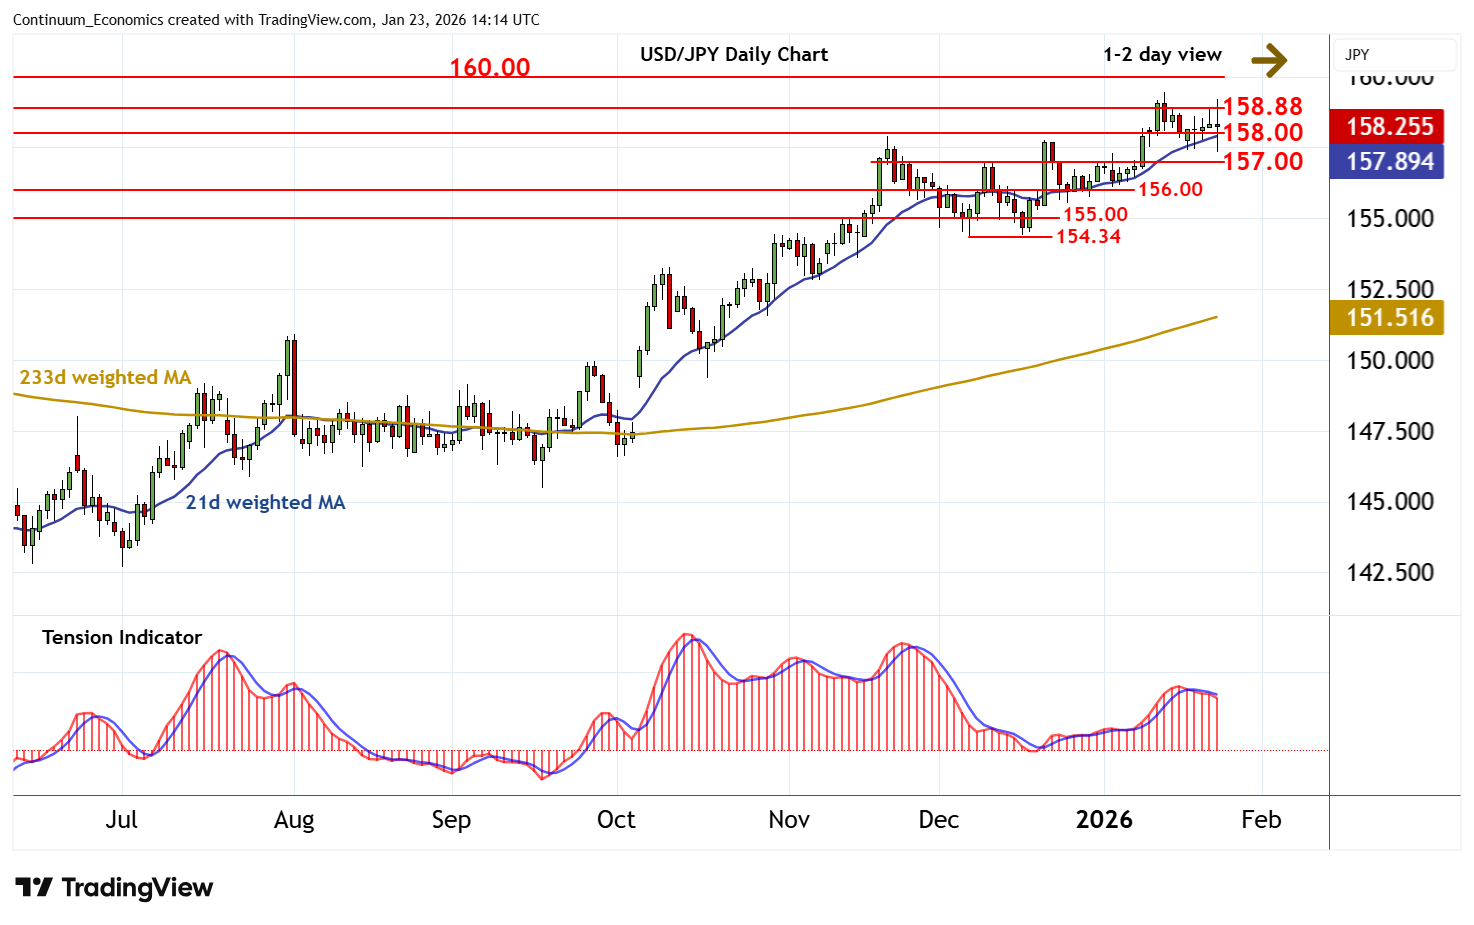The width and height of the screenshot is (1474, 925).
Task: Click the USD/JPY Daily Chart title
Action: tap(734, 55)
